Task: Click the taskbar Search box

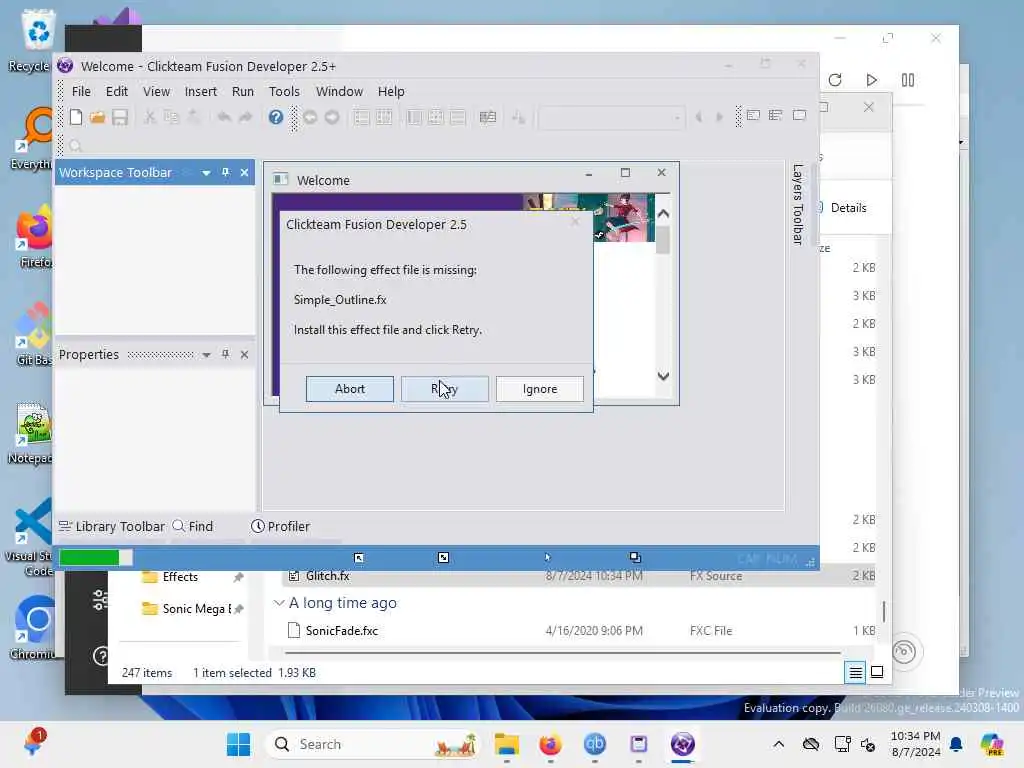Action: 373,744
